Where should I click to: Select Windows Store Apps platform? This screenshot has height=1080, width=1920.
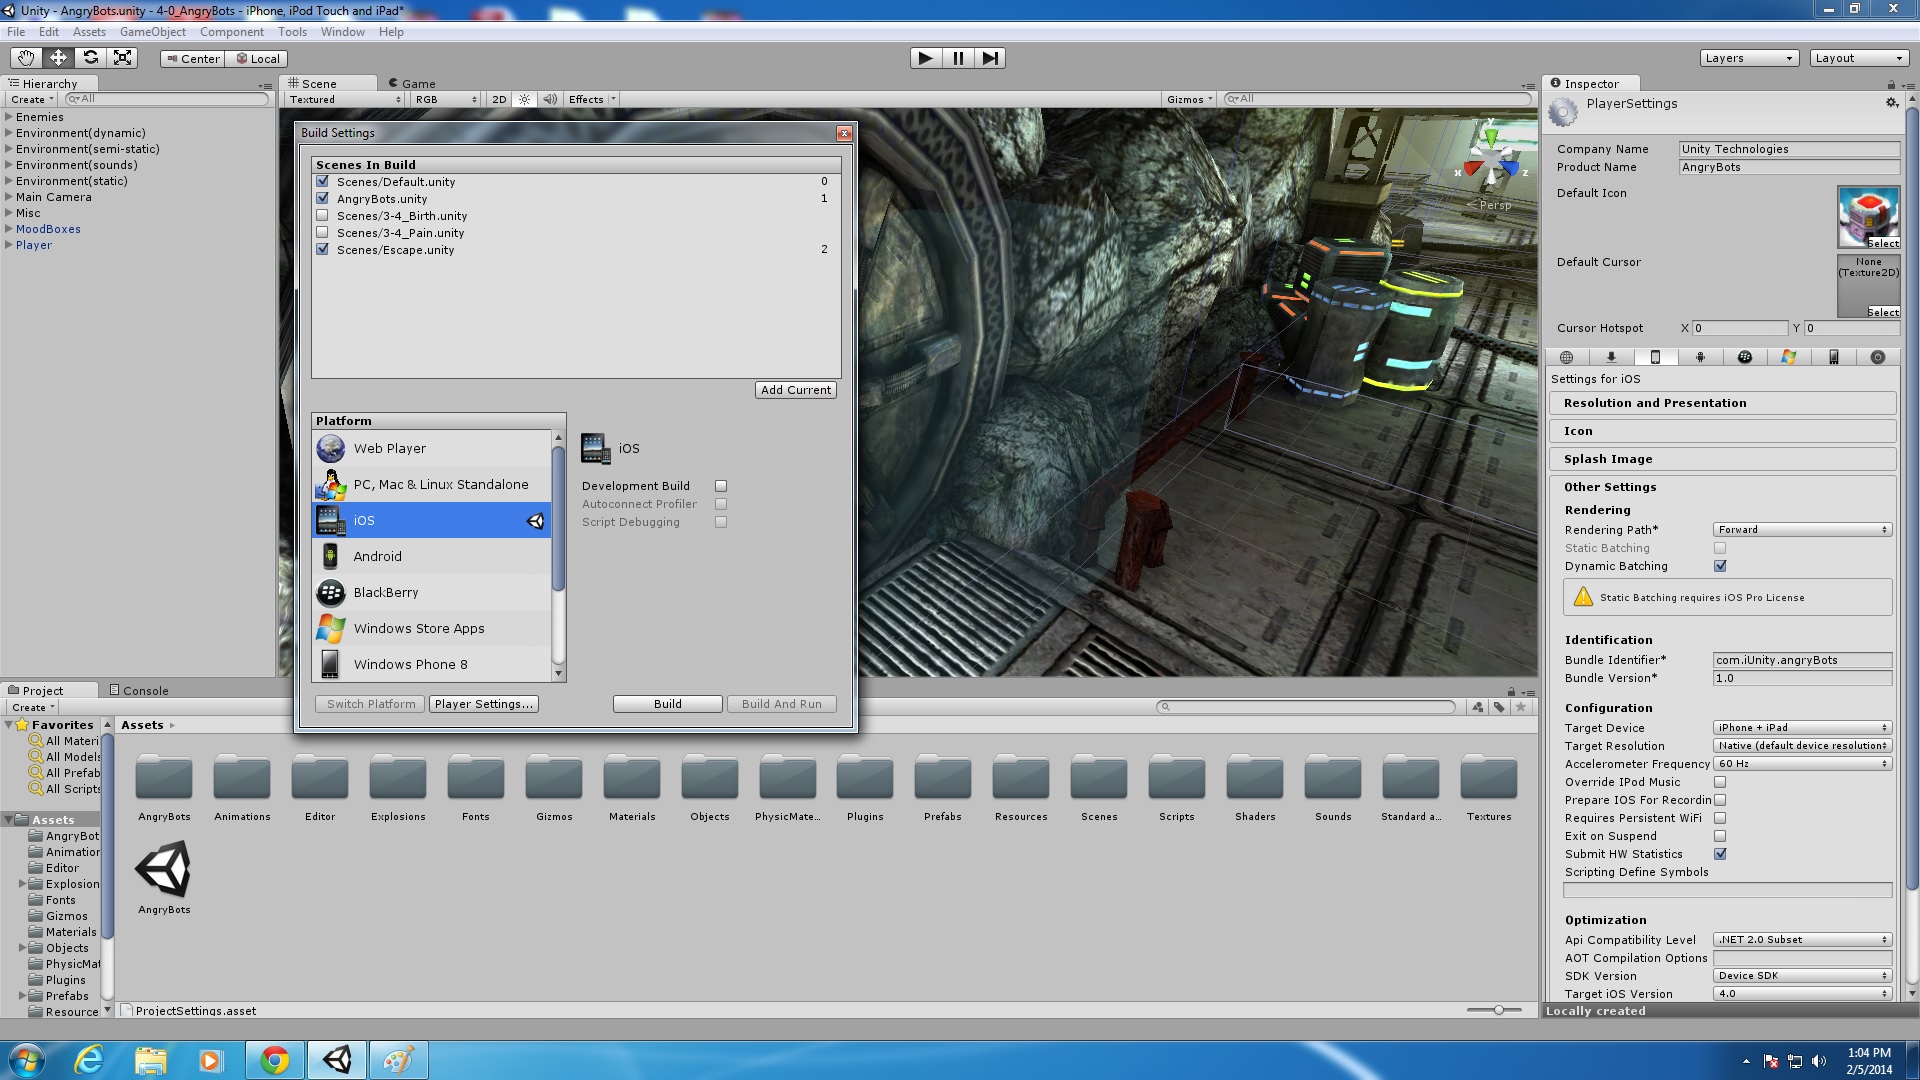(432, 628)
